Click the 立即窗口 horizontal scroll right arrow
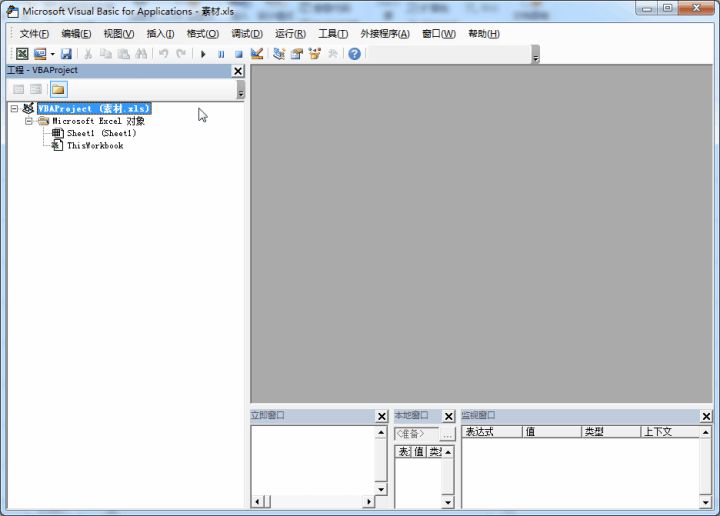720x516 pixels. 368,502
